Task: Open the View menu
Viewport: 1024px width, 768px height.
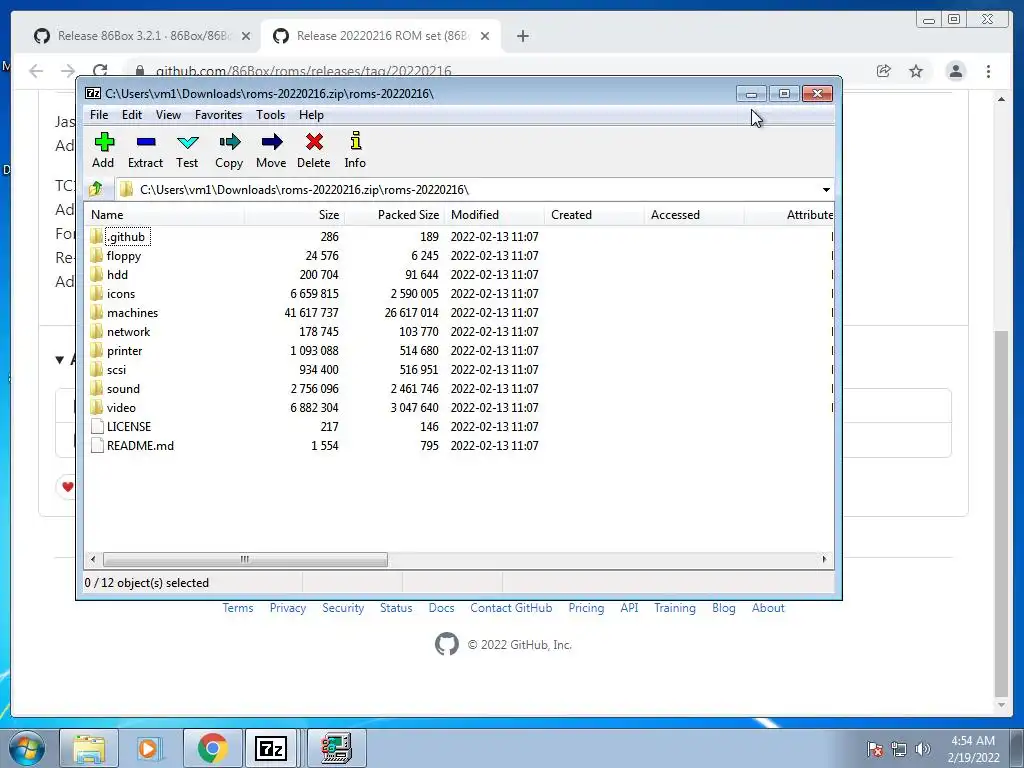Action: point(168,115)
